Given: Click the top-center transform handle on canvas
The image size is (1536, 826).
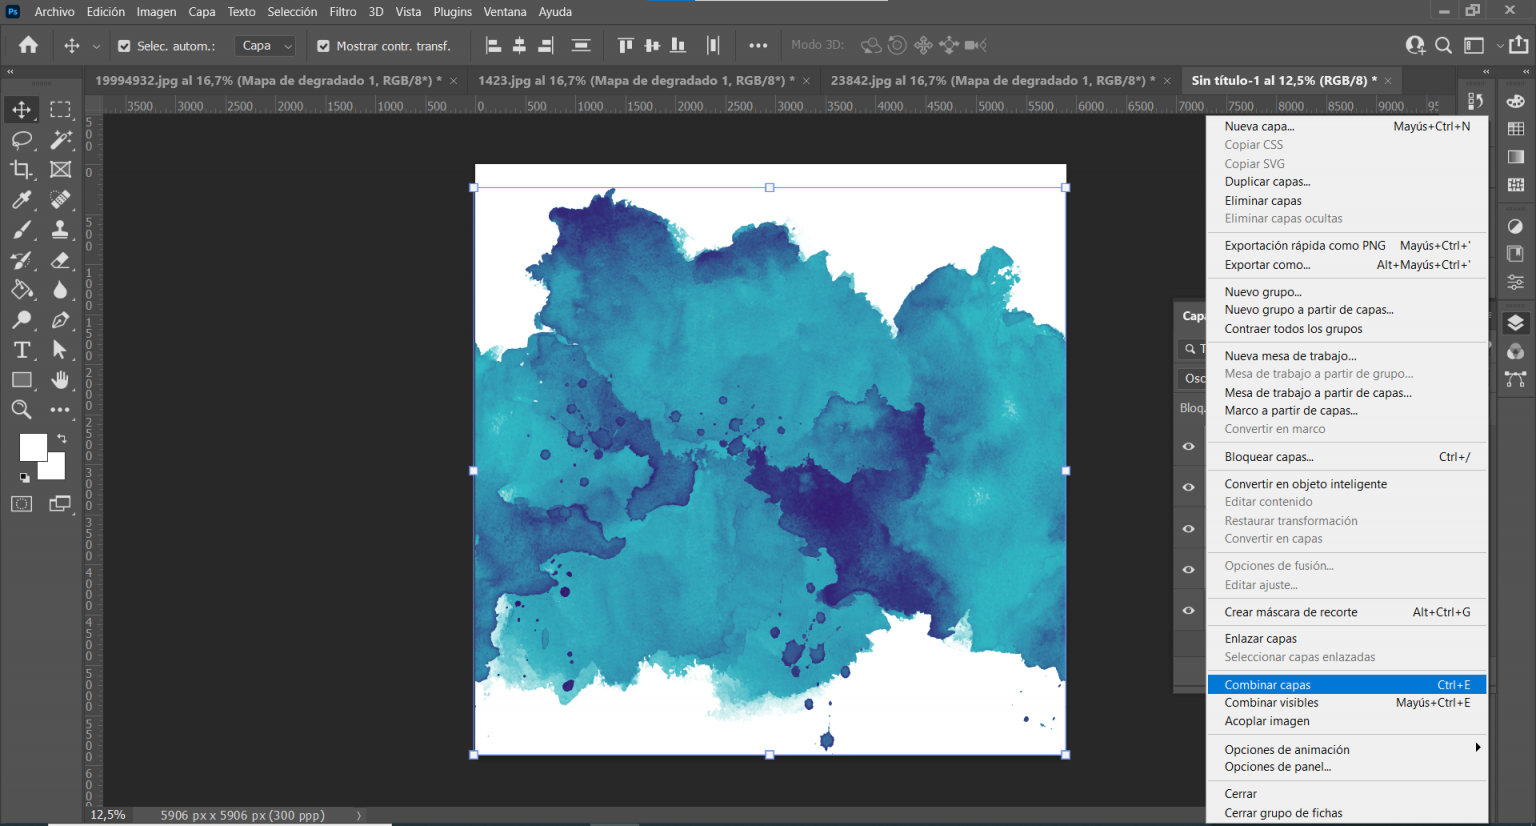Looking at the screenshot, I should (x=769, y=187).
